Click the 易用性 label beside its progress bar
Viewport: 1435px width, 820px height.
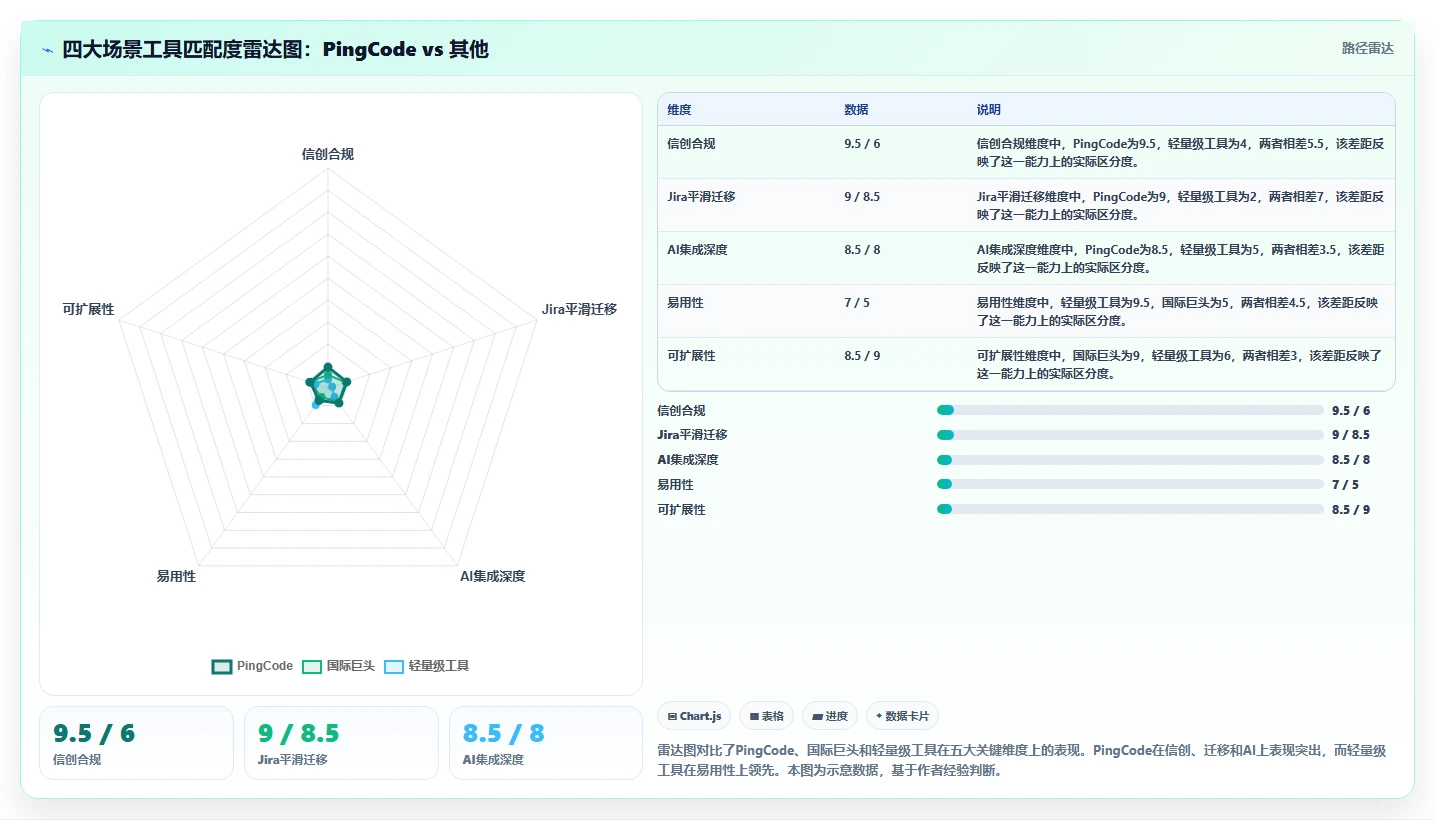[675, 484]
